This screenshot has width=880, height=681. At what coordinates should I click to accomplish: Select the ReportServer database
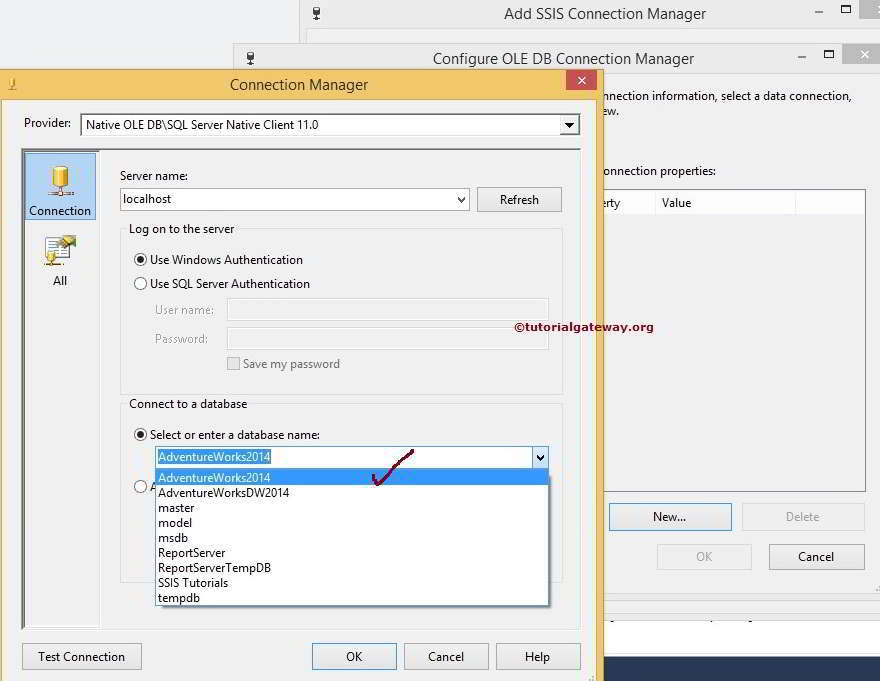(352, 553)
